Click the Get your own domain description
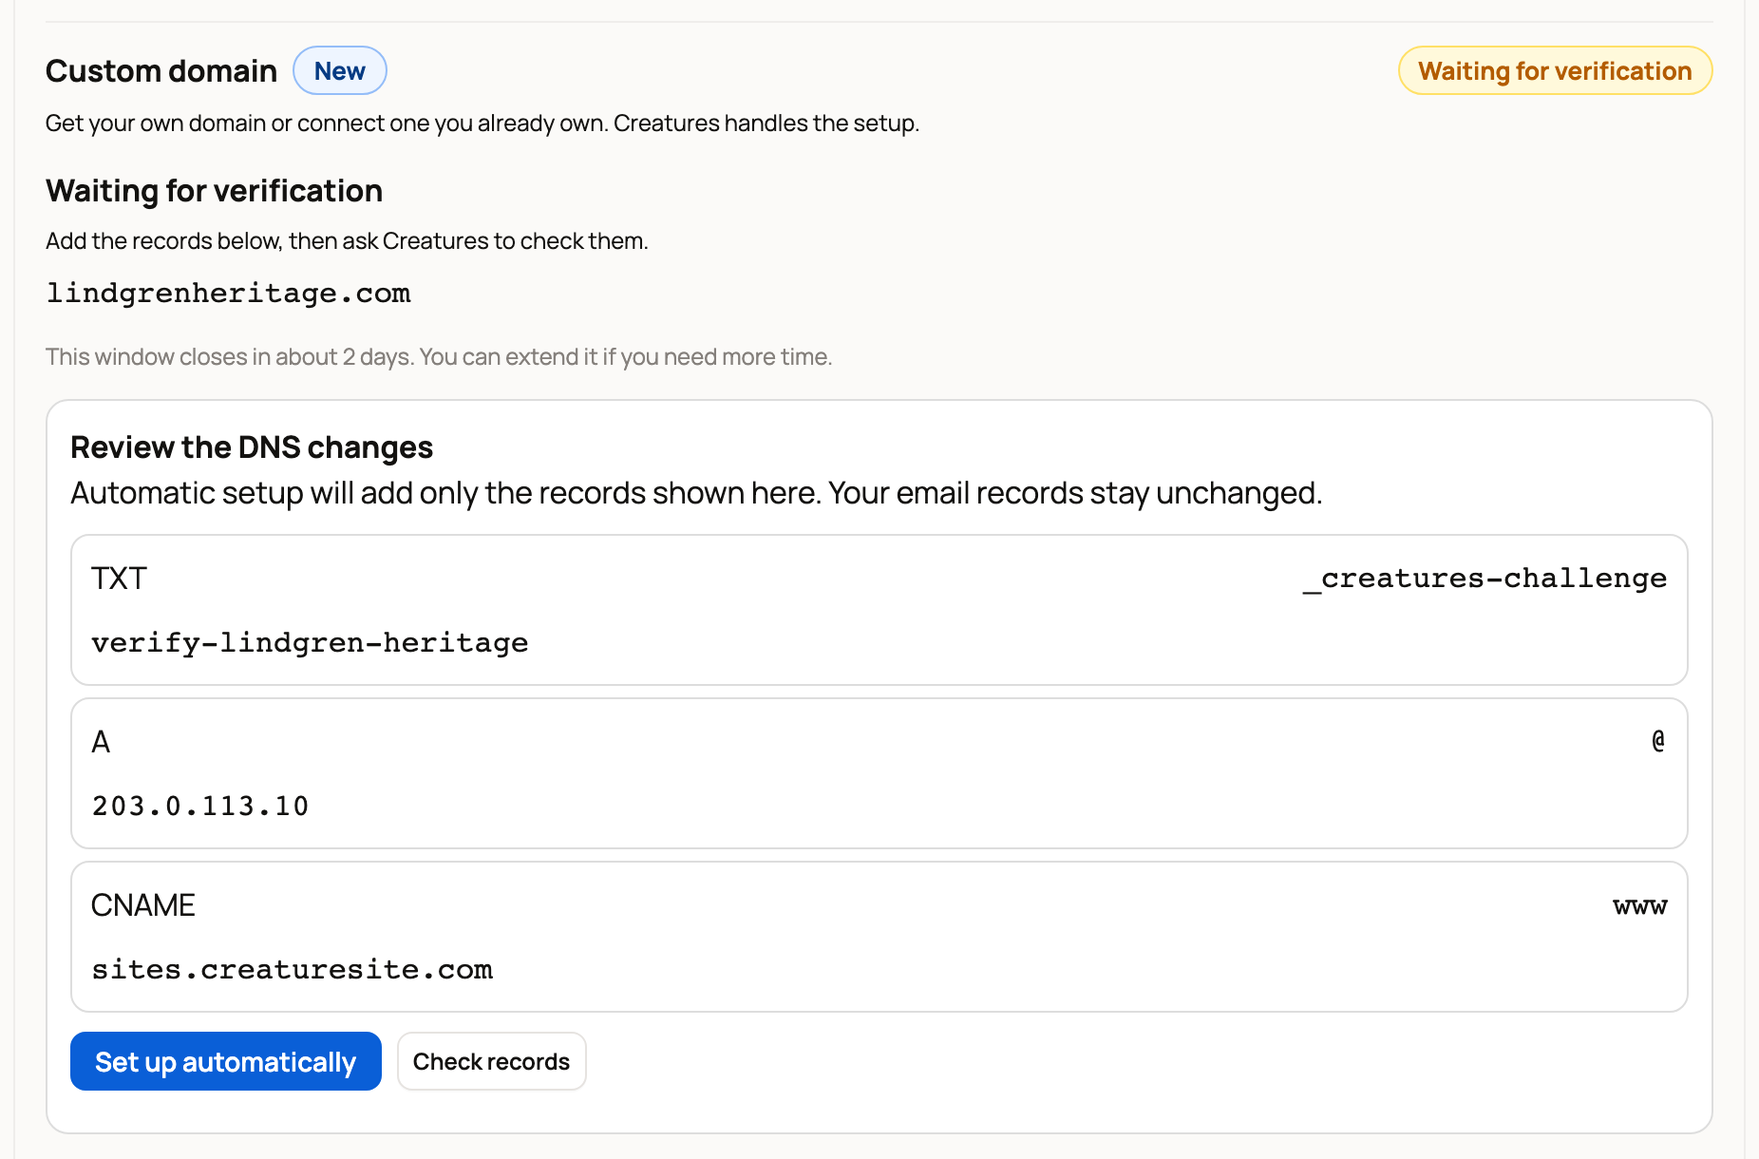This screenshot has height=1159, width=1759. 482,123
